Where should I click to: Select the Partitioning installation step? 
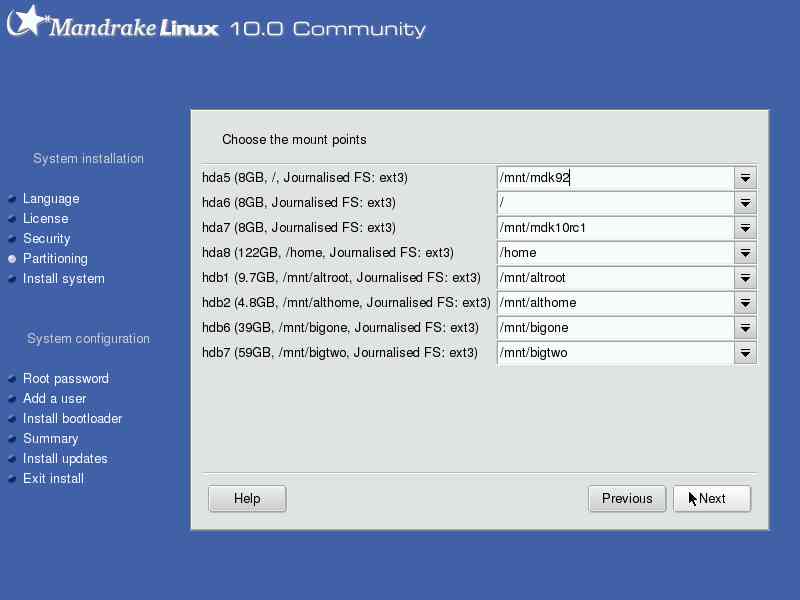(55, 259)
